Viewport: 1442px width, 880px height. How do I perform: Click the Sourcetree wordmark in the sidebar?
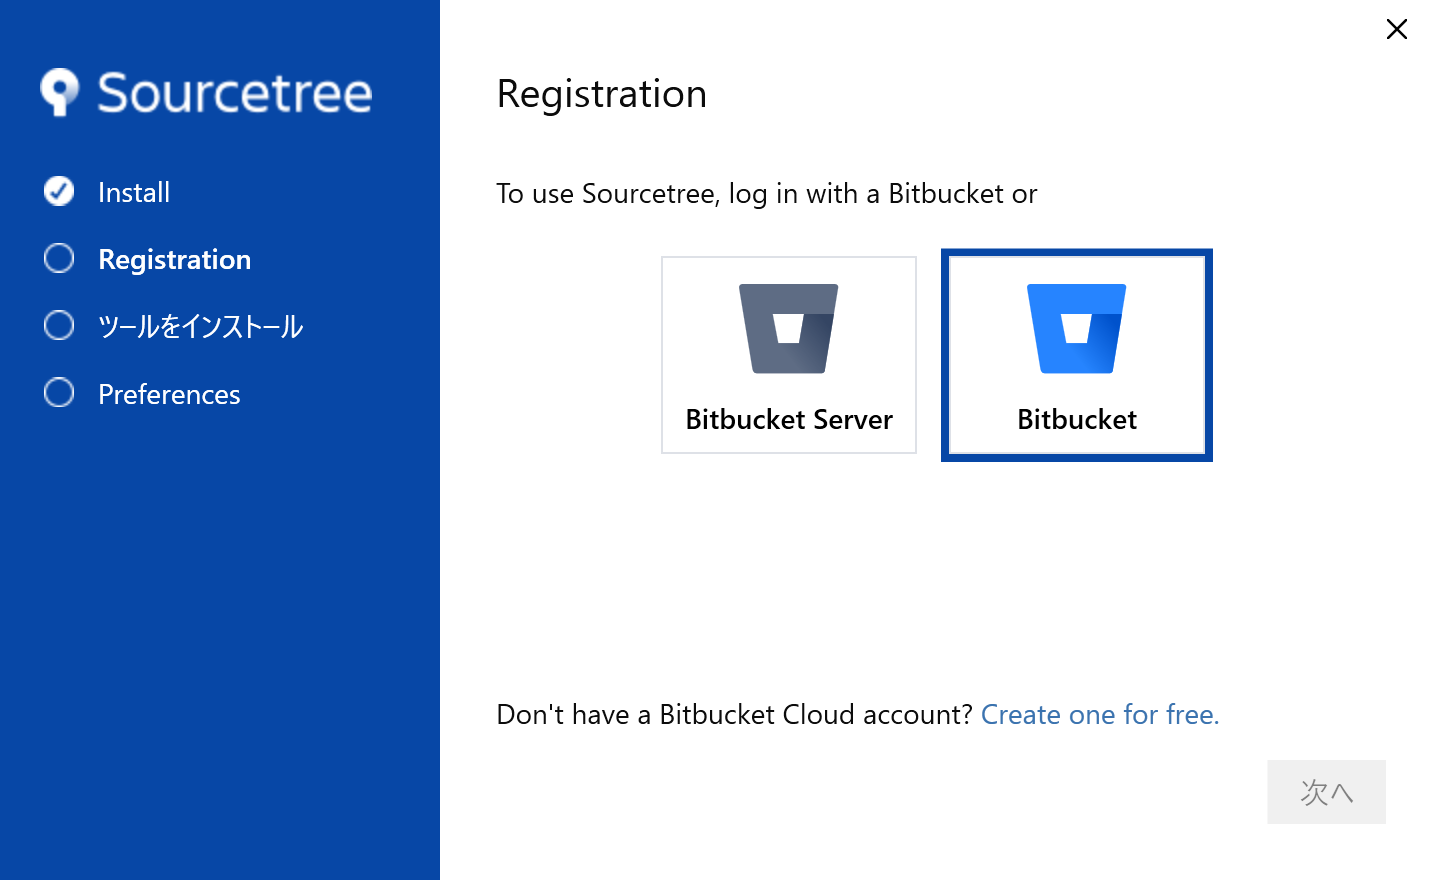235,93
